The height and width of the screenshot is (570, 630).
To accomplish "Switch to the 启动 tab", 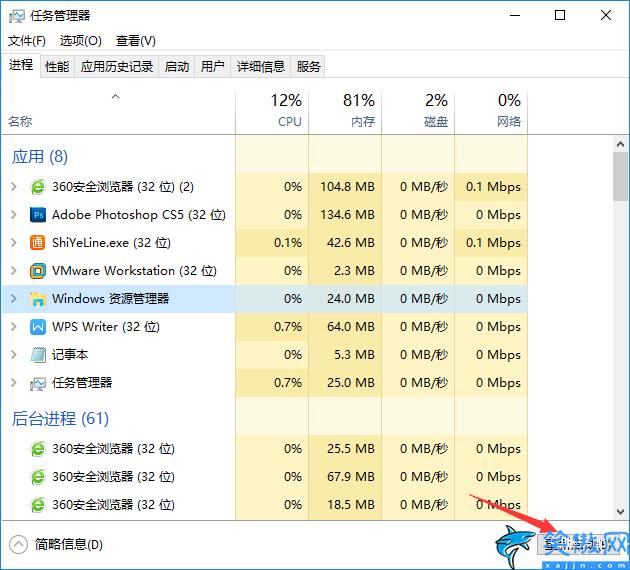I will [x=177, y=66].
